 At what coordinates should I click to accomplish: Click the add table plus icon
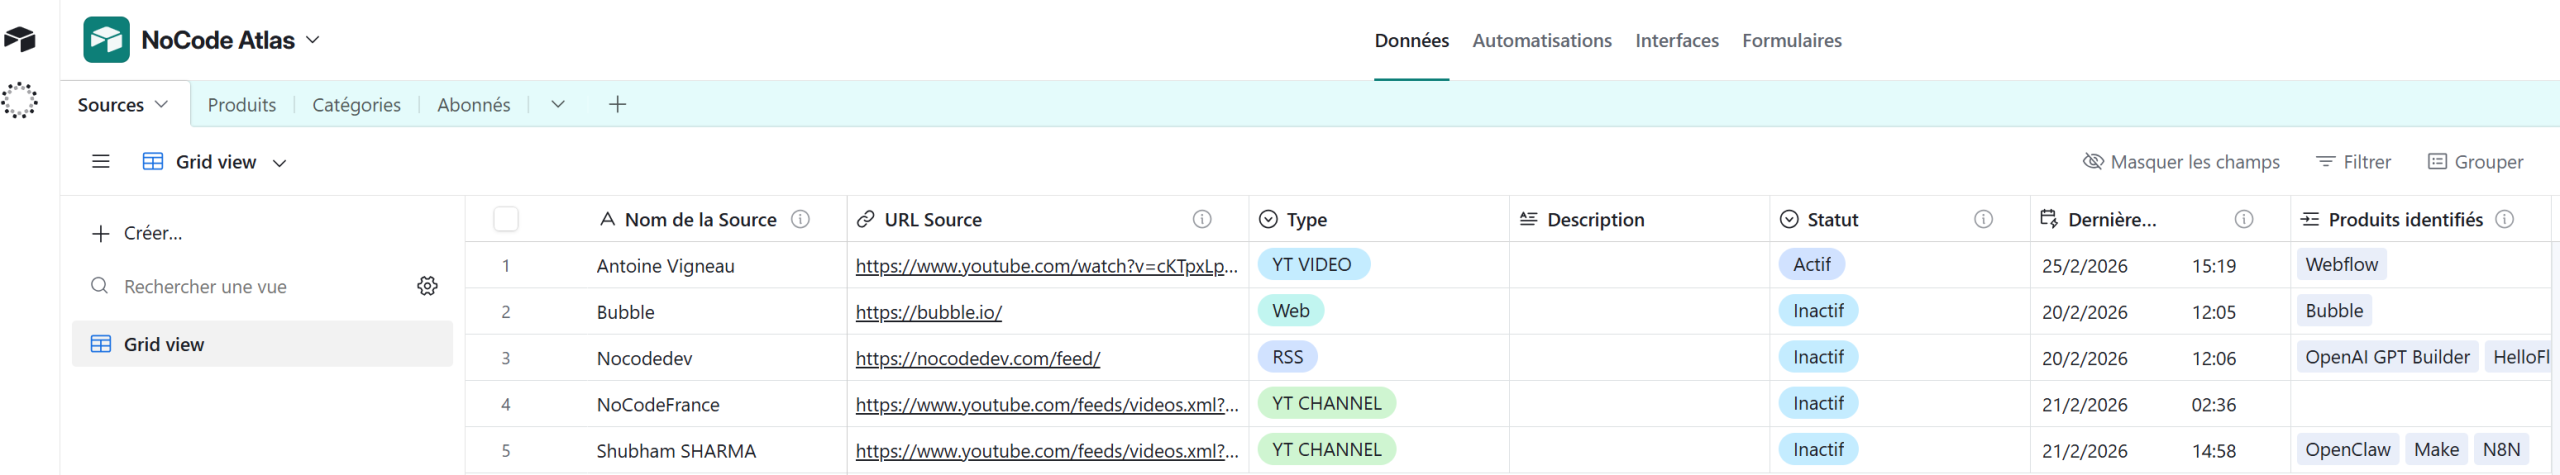[x=618, y=104]
